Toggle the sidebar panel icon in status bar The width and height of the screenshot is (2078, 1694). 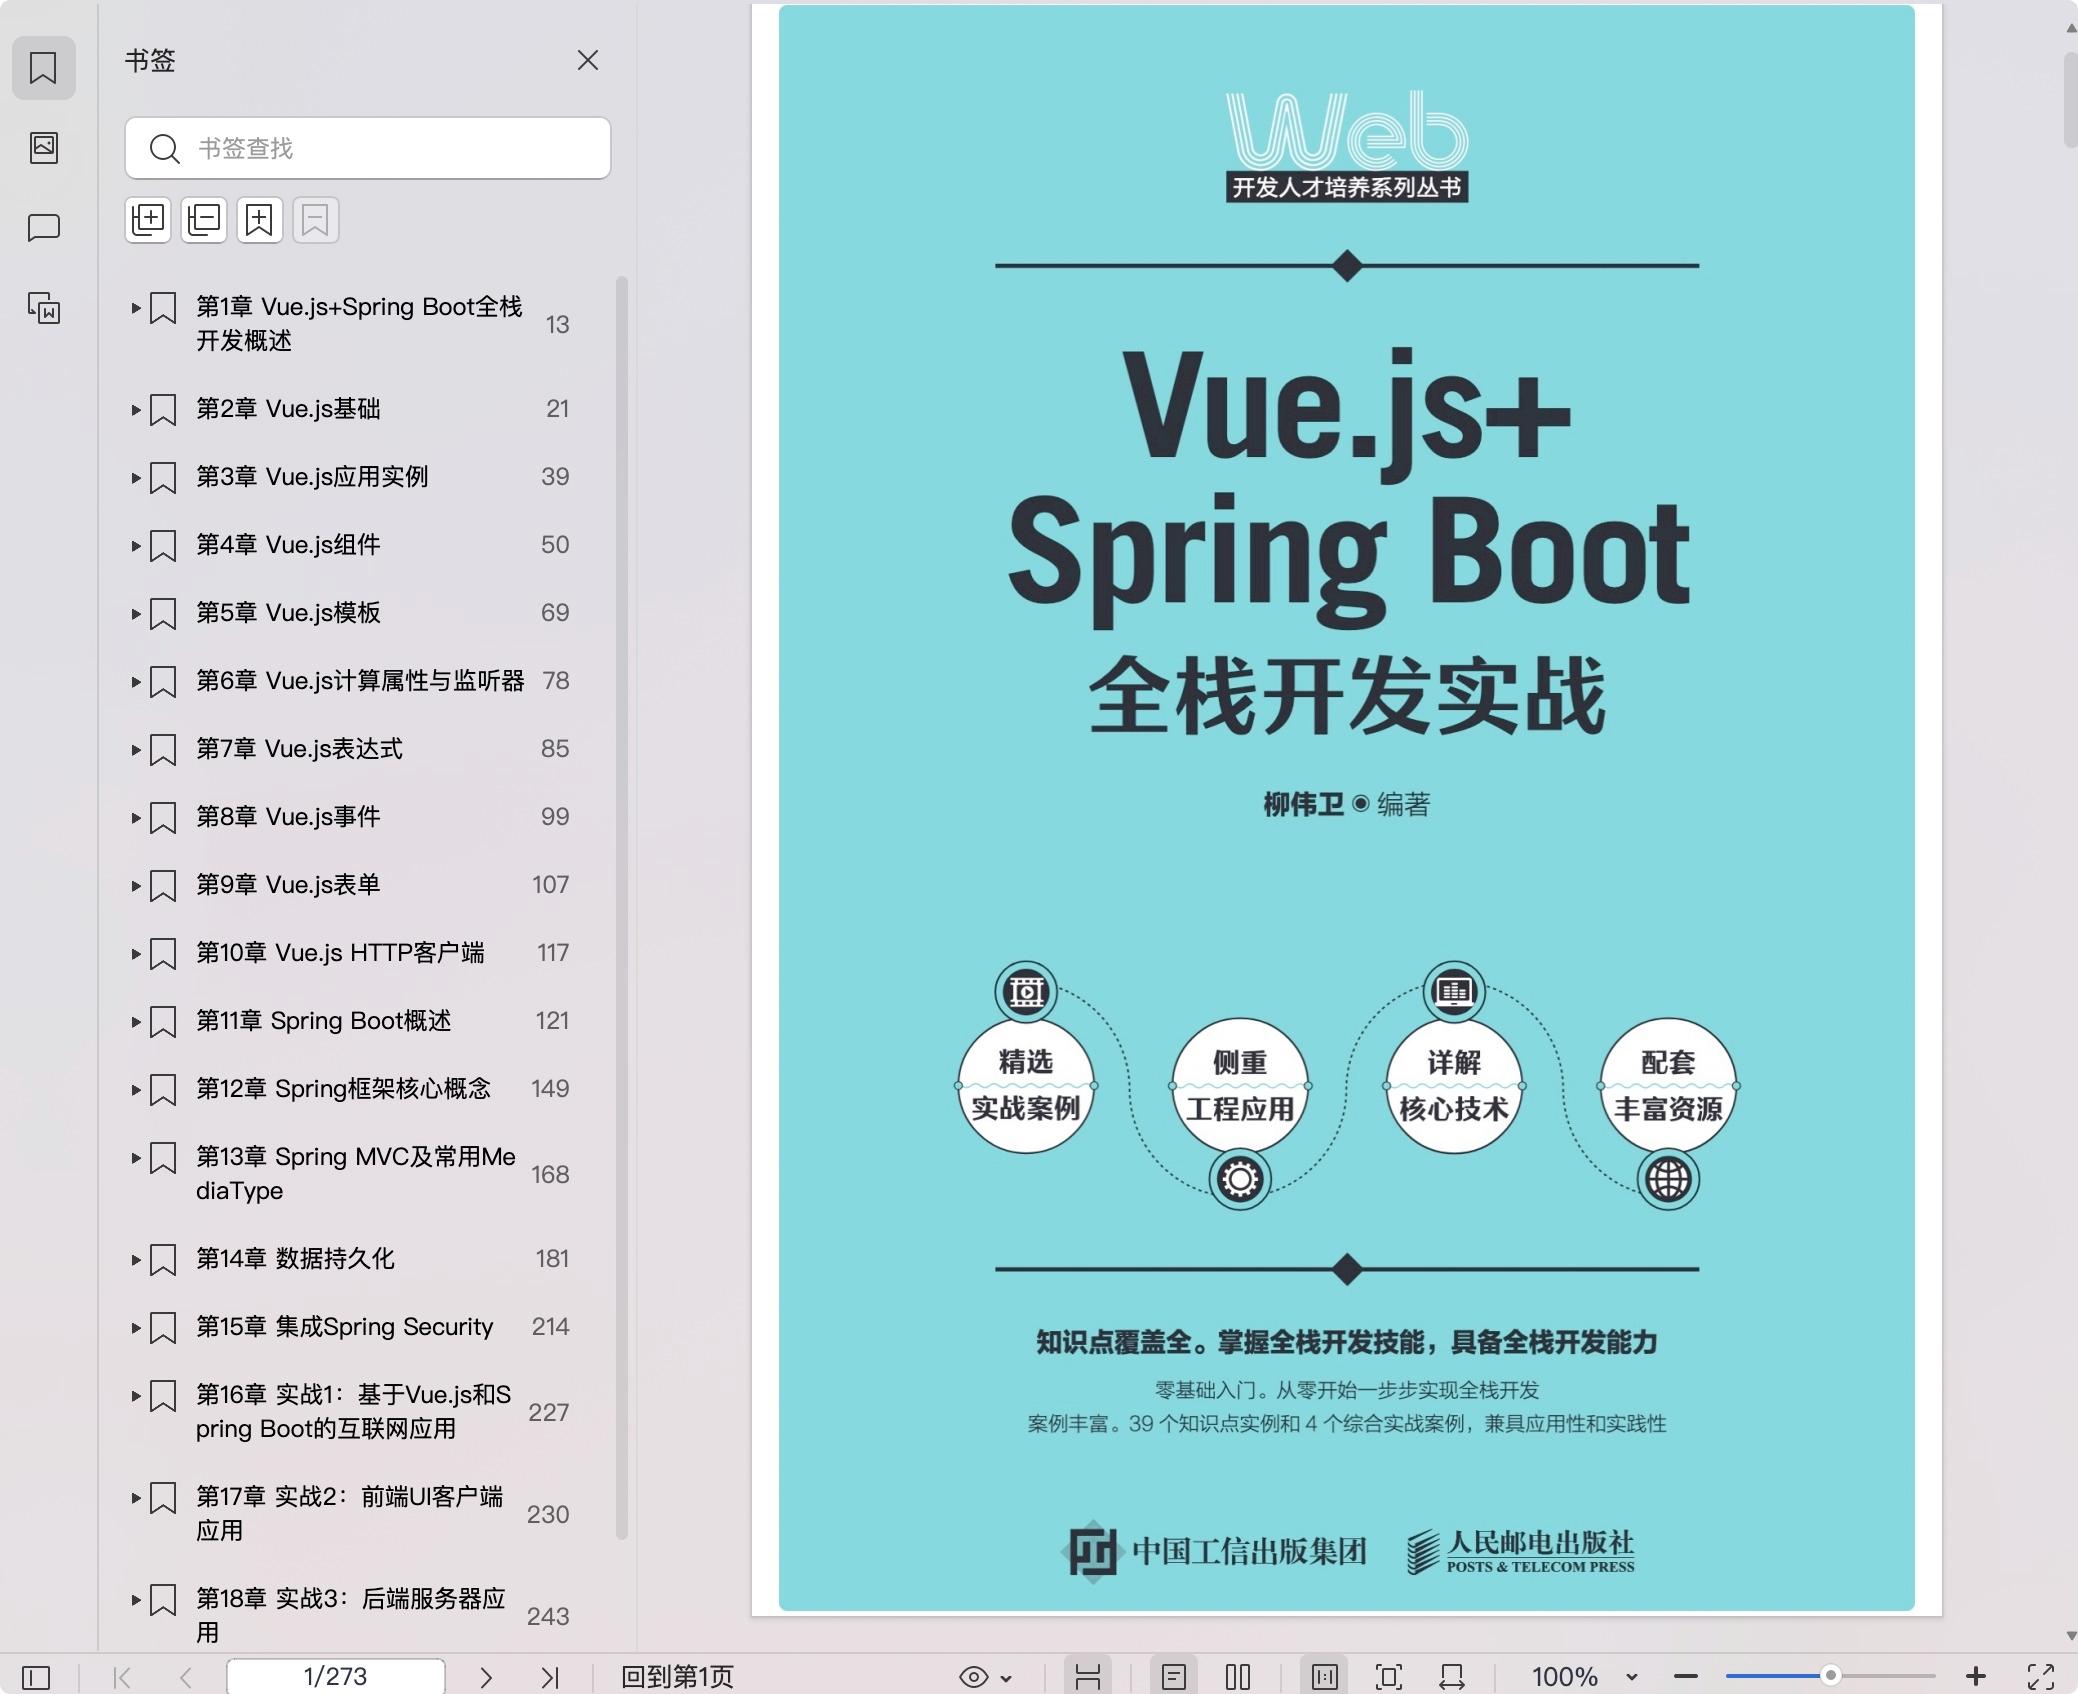point(36,1677)
